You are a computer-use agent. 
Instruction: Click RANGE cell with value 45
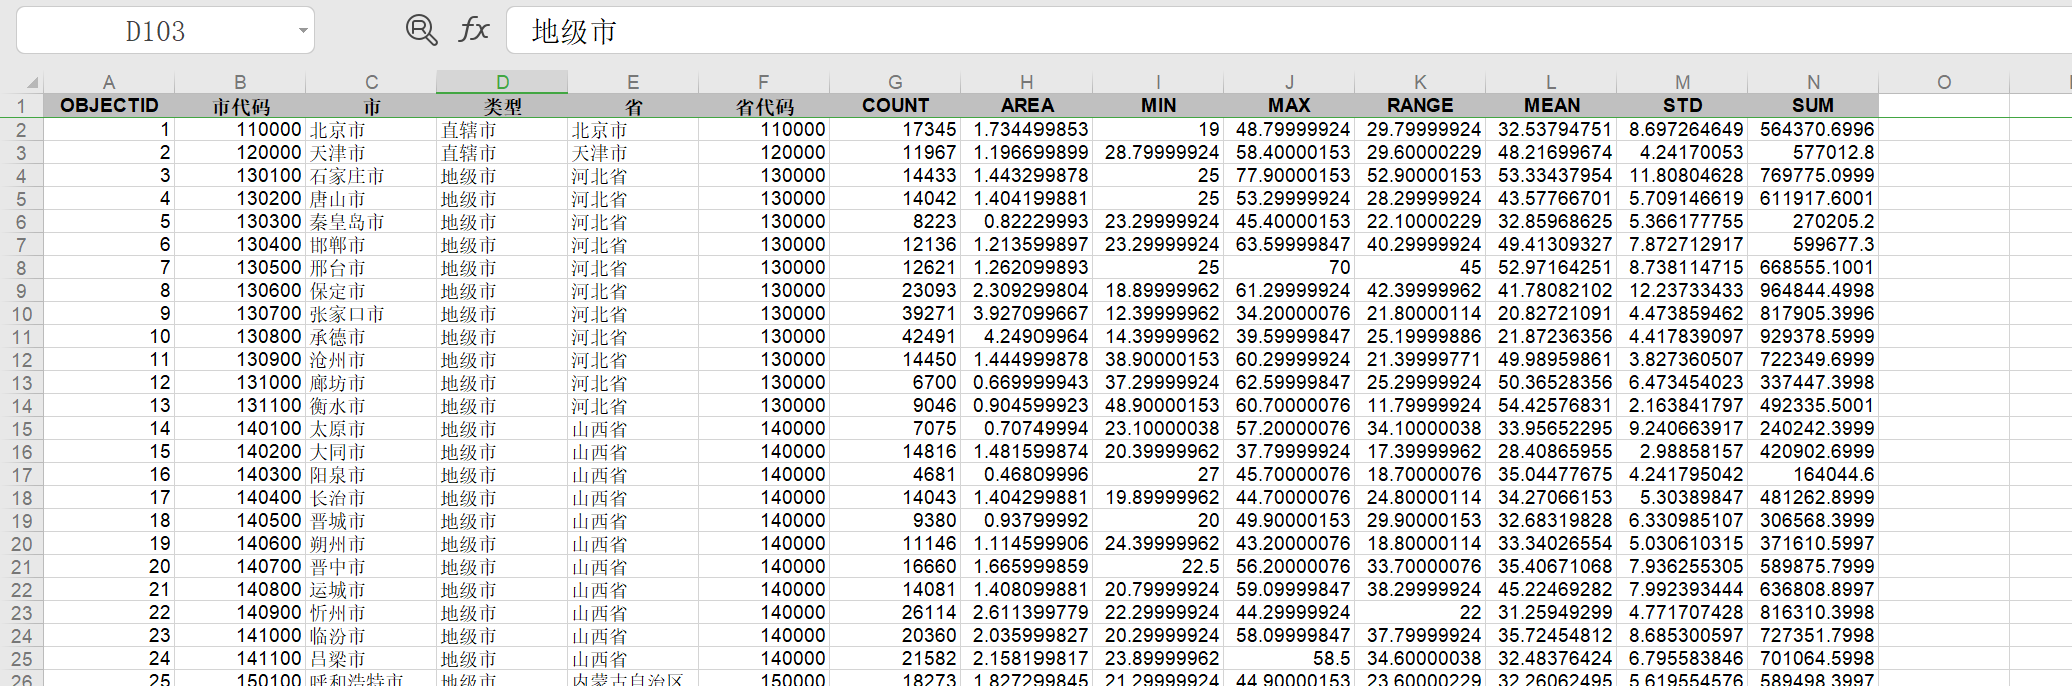[x=1420, y=267]
